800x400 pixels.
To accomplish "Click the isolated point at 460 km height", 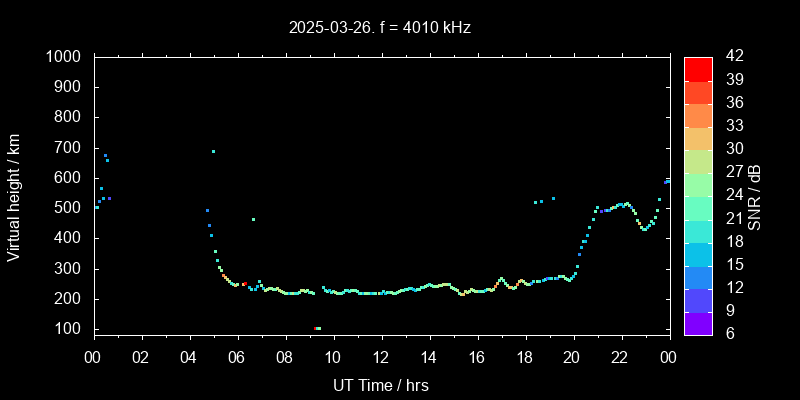I will click(253, 219).
